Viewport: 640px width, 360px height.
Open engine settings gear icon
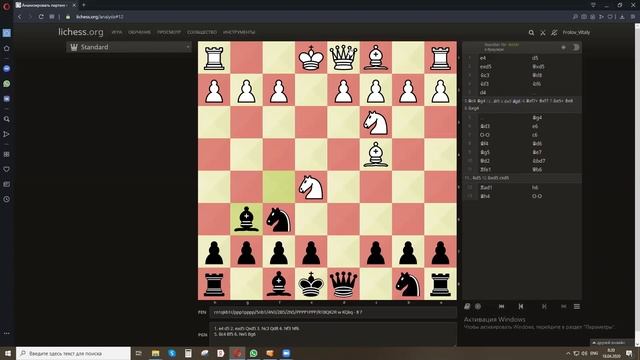click(x=563, y=47)
